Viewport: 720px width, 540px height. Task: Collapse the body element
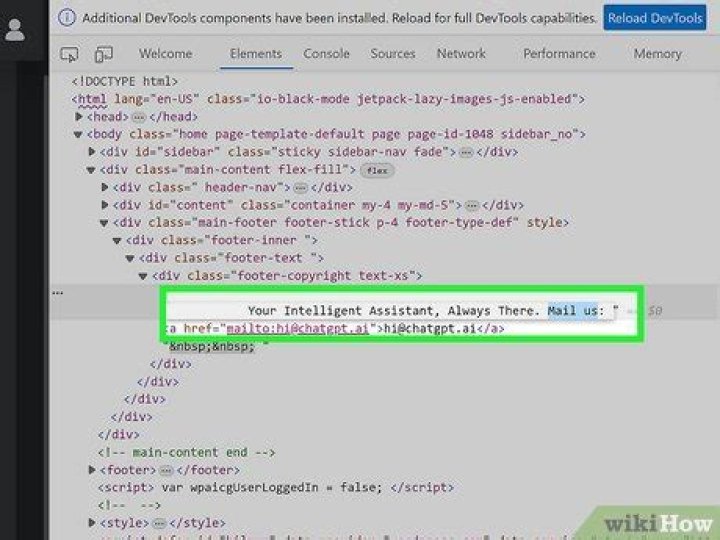[x=78, y=134]
